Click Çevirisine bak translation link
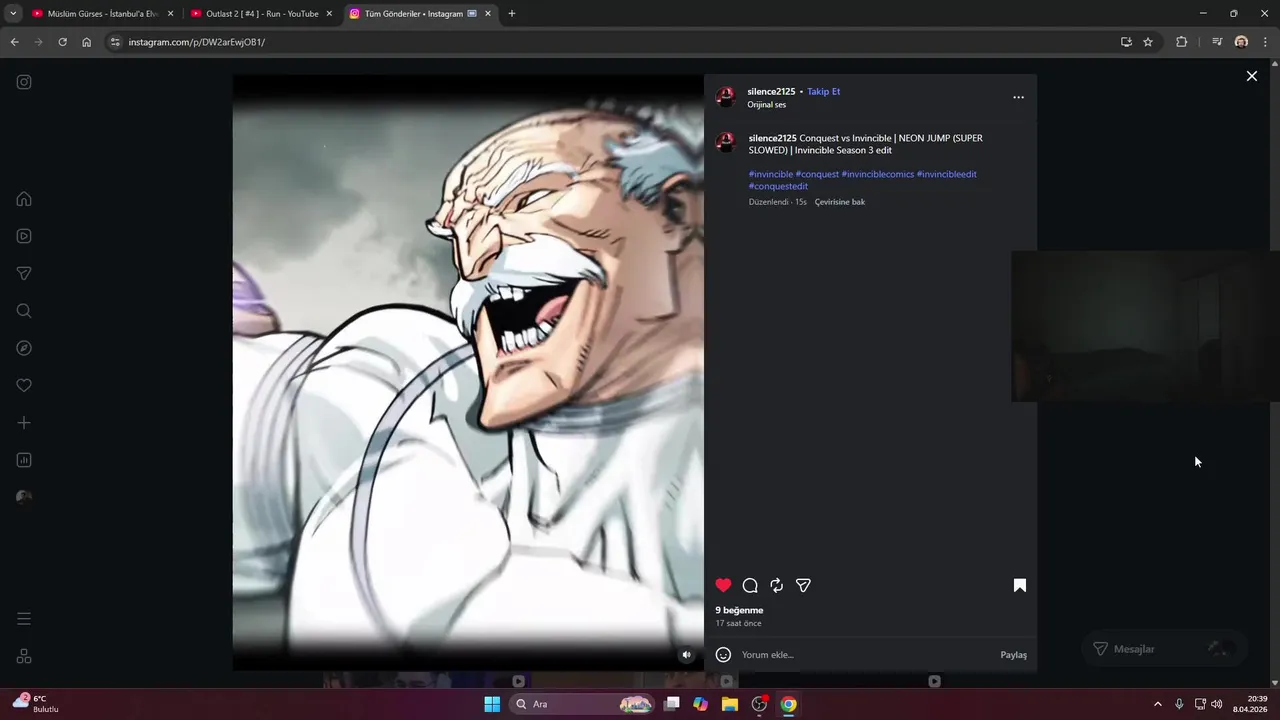The height and width of the screenshot is (720, 1280). pyautogui.click(x=840, y=202)
